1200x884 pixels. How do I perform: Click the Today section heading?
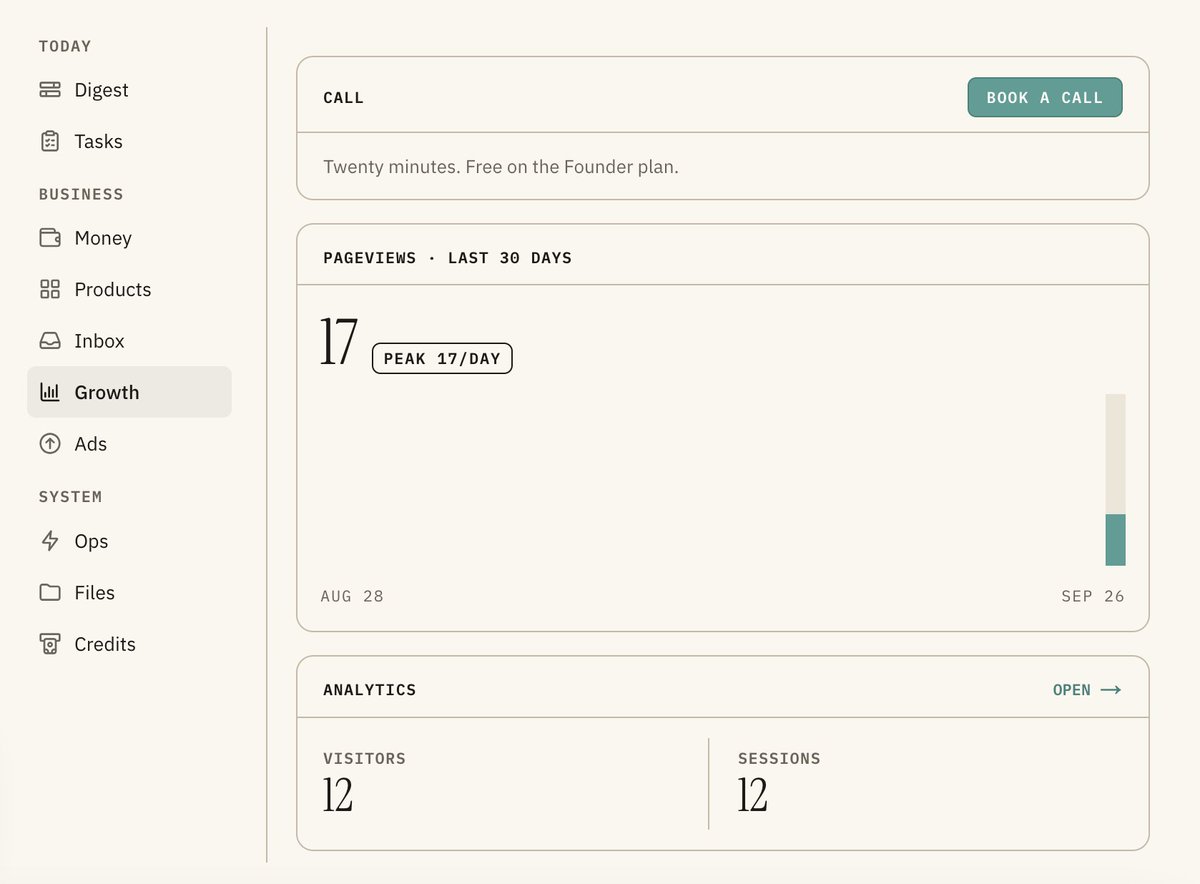(x=65, y=46)
